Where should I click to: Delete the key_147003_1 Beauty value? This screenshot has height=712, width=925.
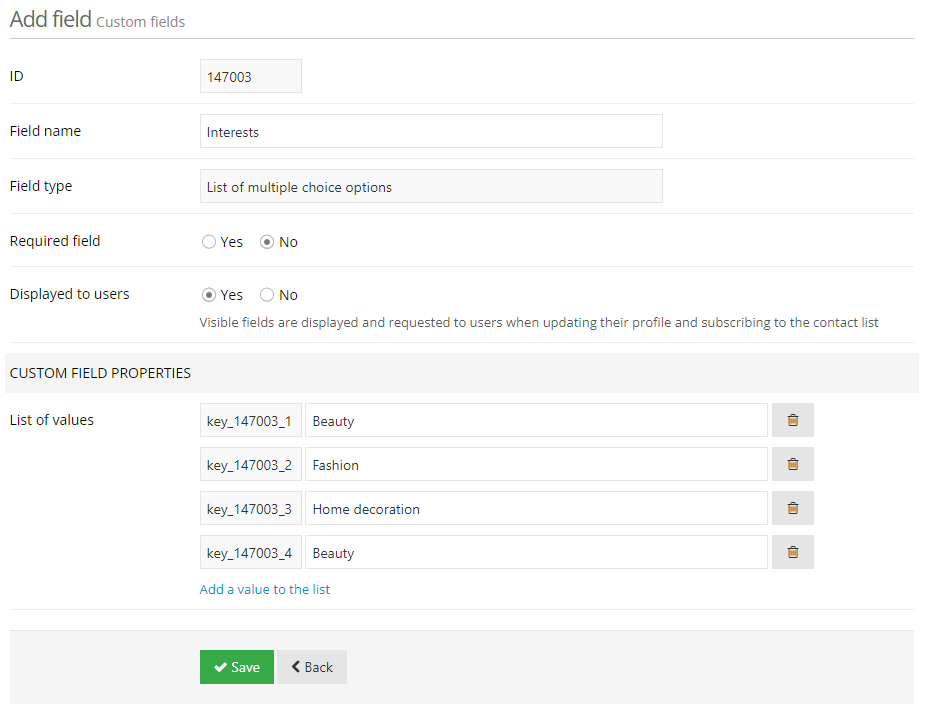[792, 420]
